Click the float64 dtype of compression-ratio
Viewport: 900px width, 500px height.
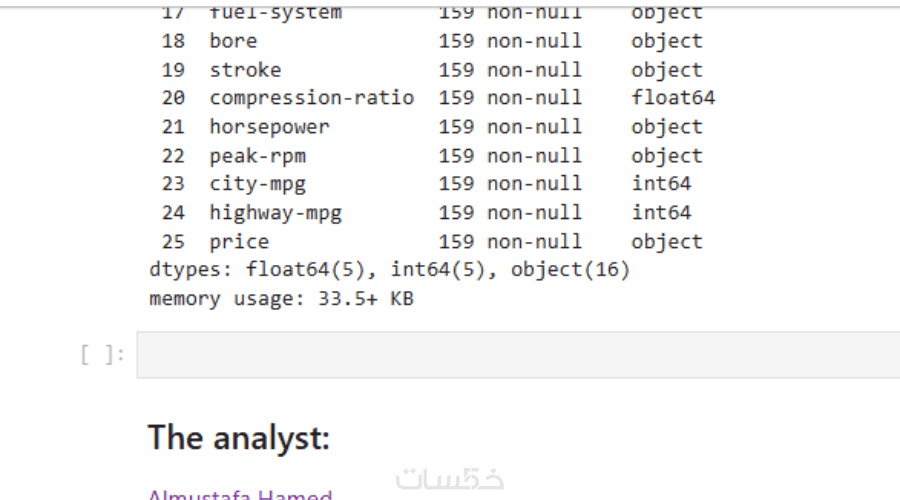click(x=673, y=98)
